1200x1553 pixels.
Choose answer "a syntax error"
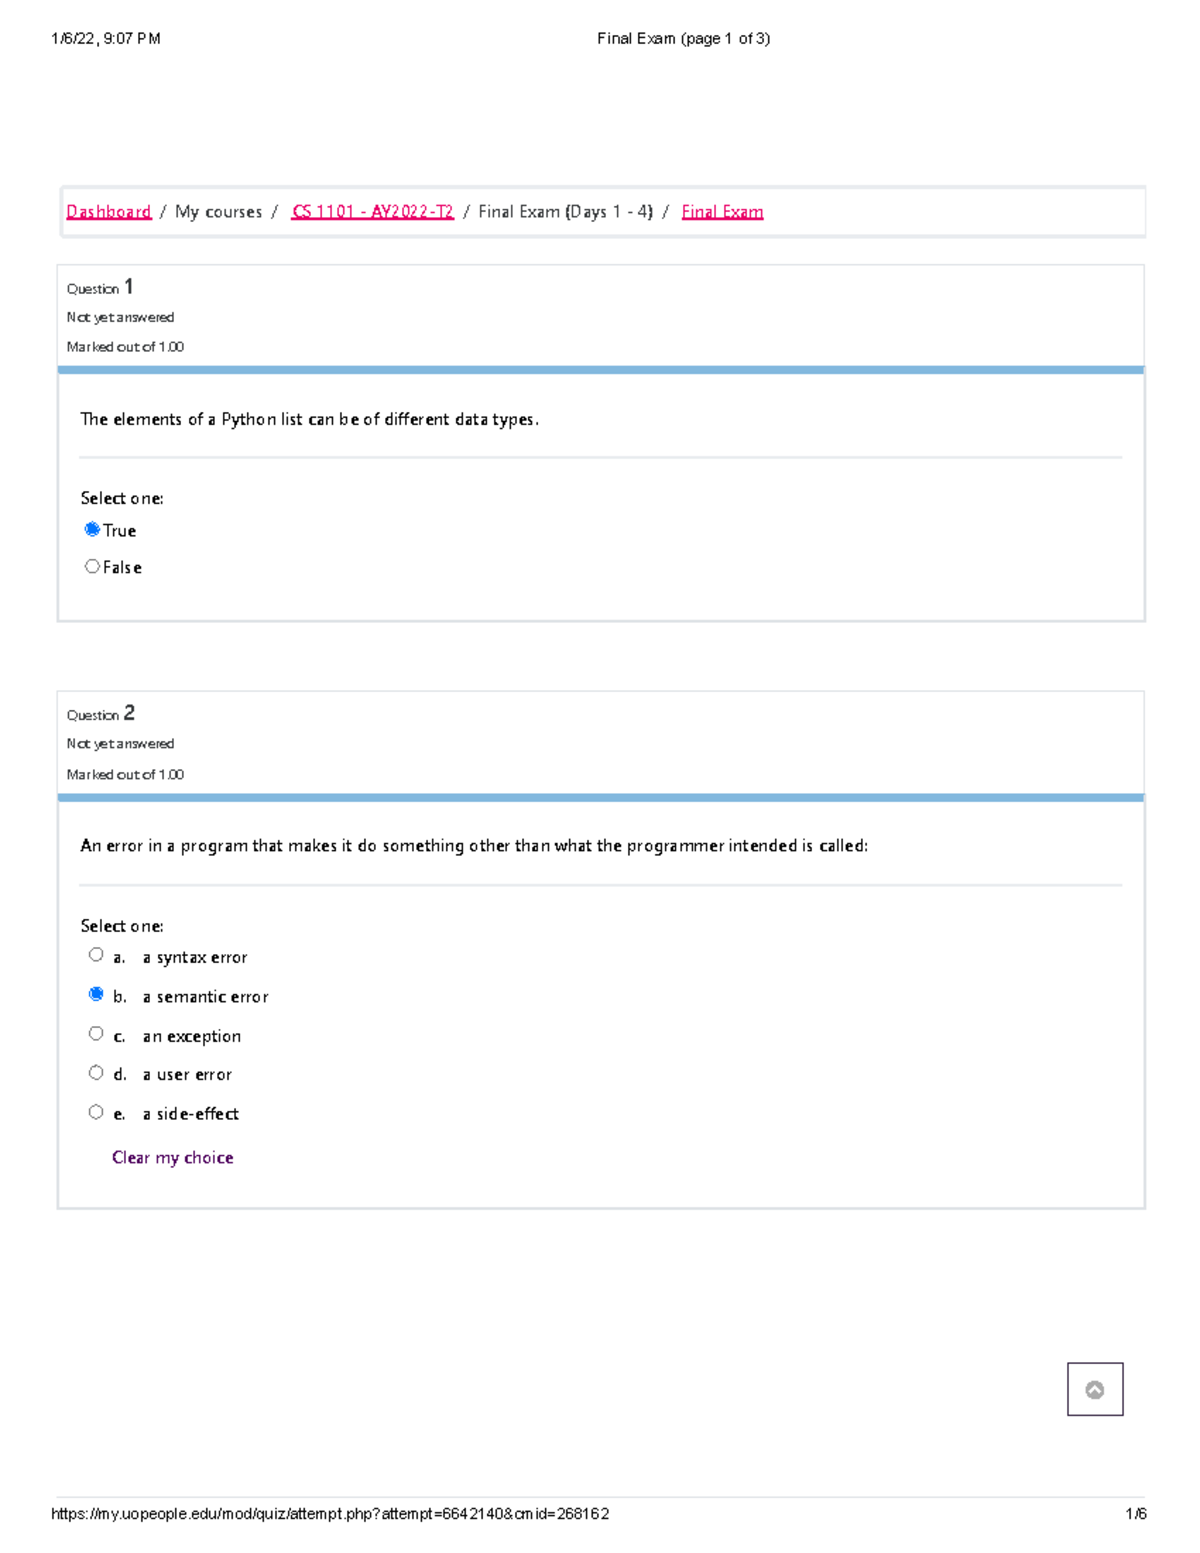pyautogui.click(x=95, y=954)
